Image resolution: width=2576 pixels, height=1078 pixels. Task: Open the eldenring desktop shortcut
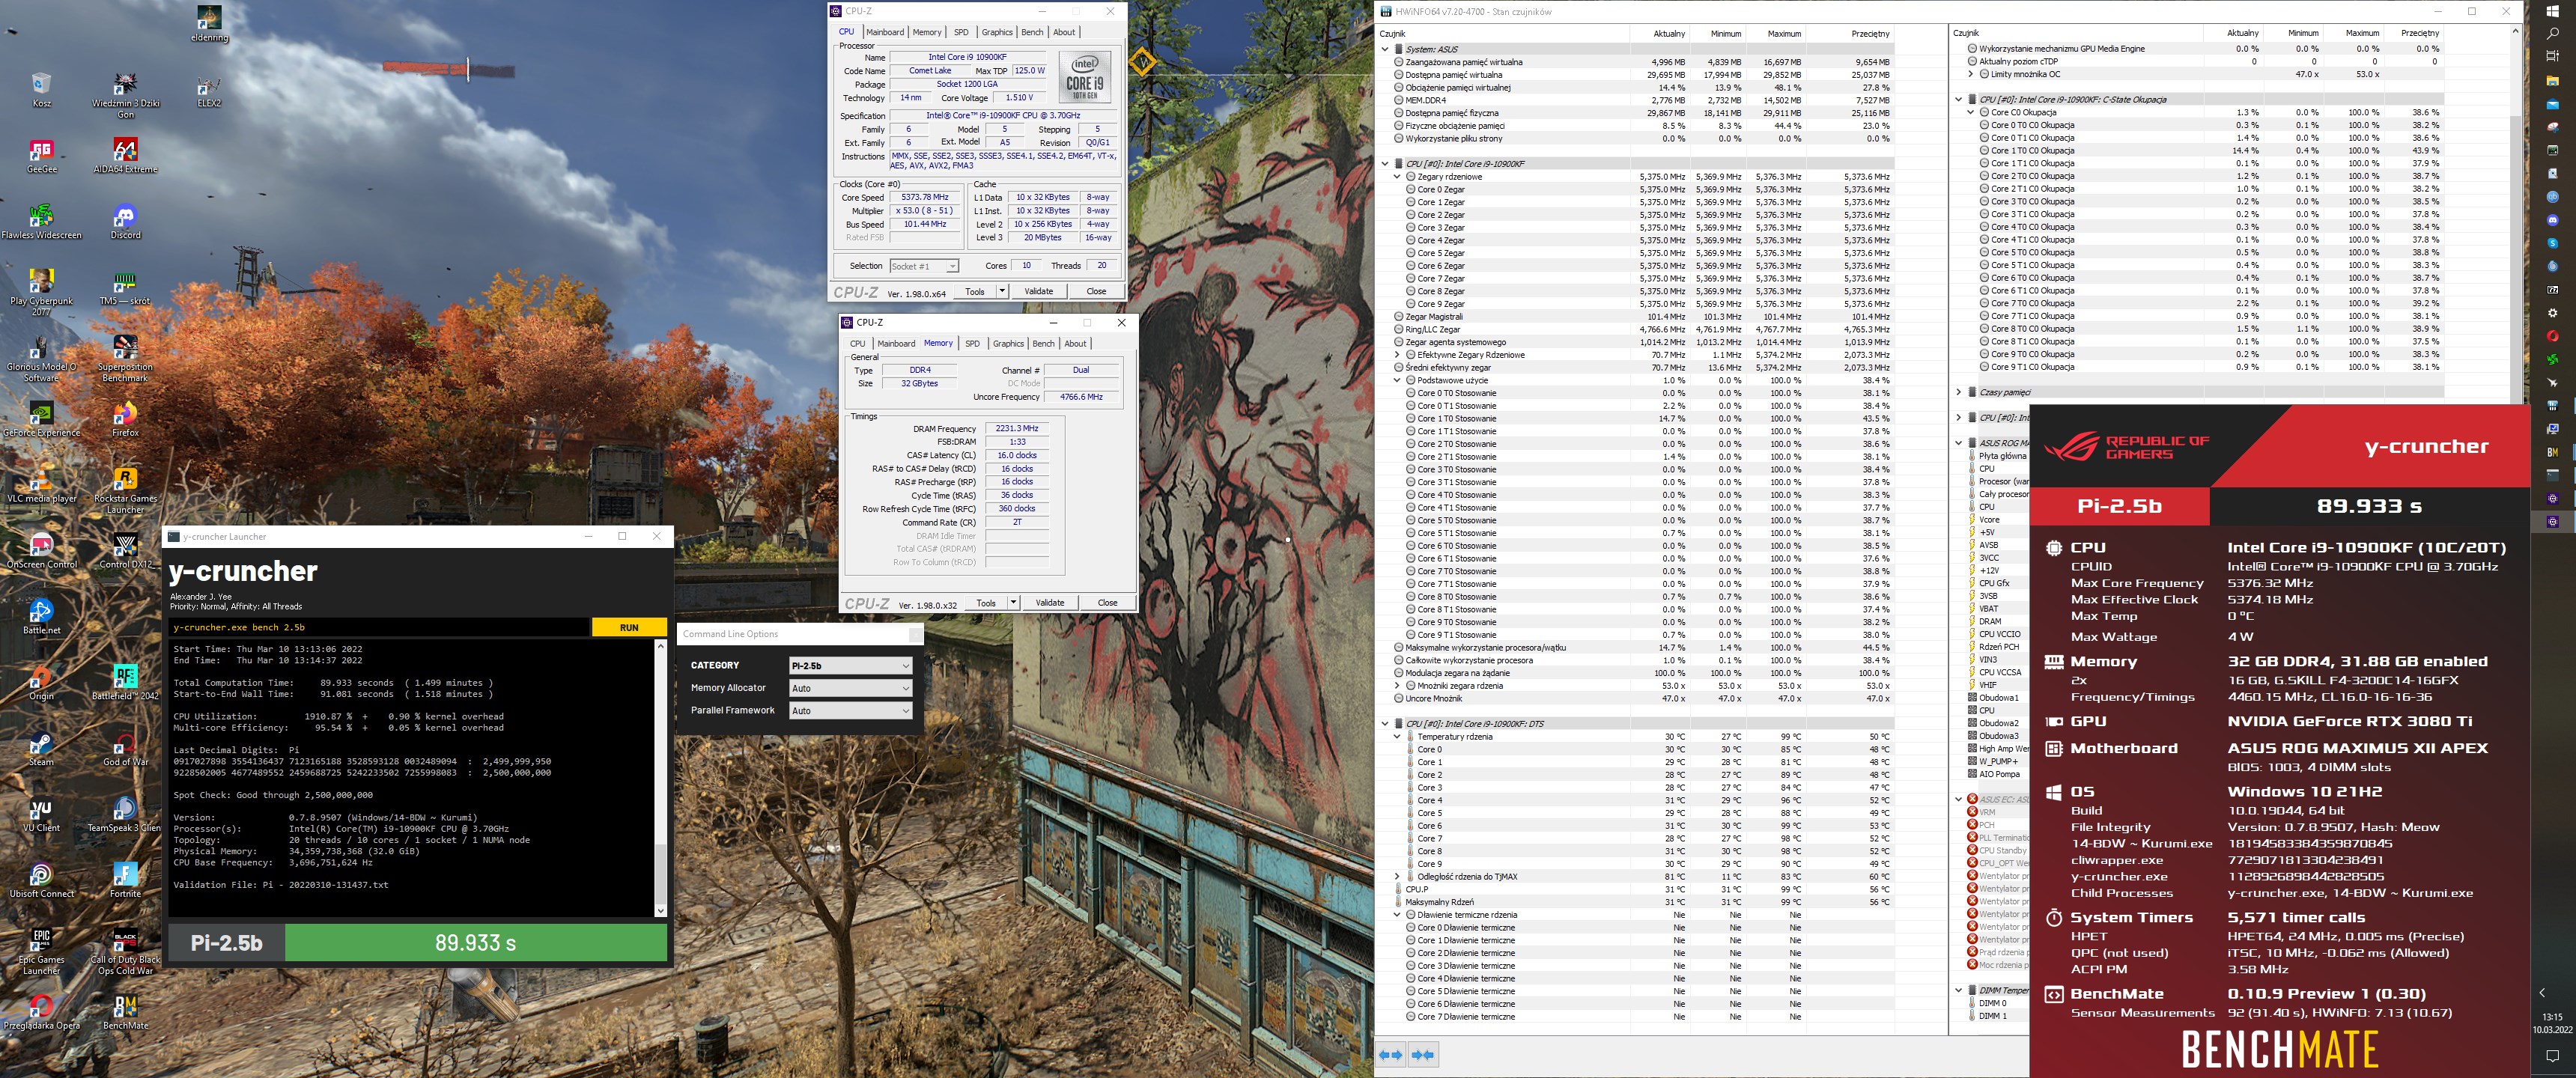209,24
